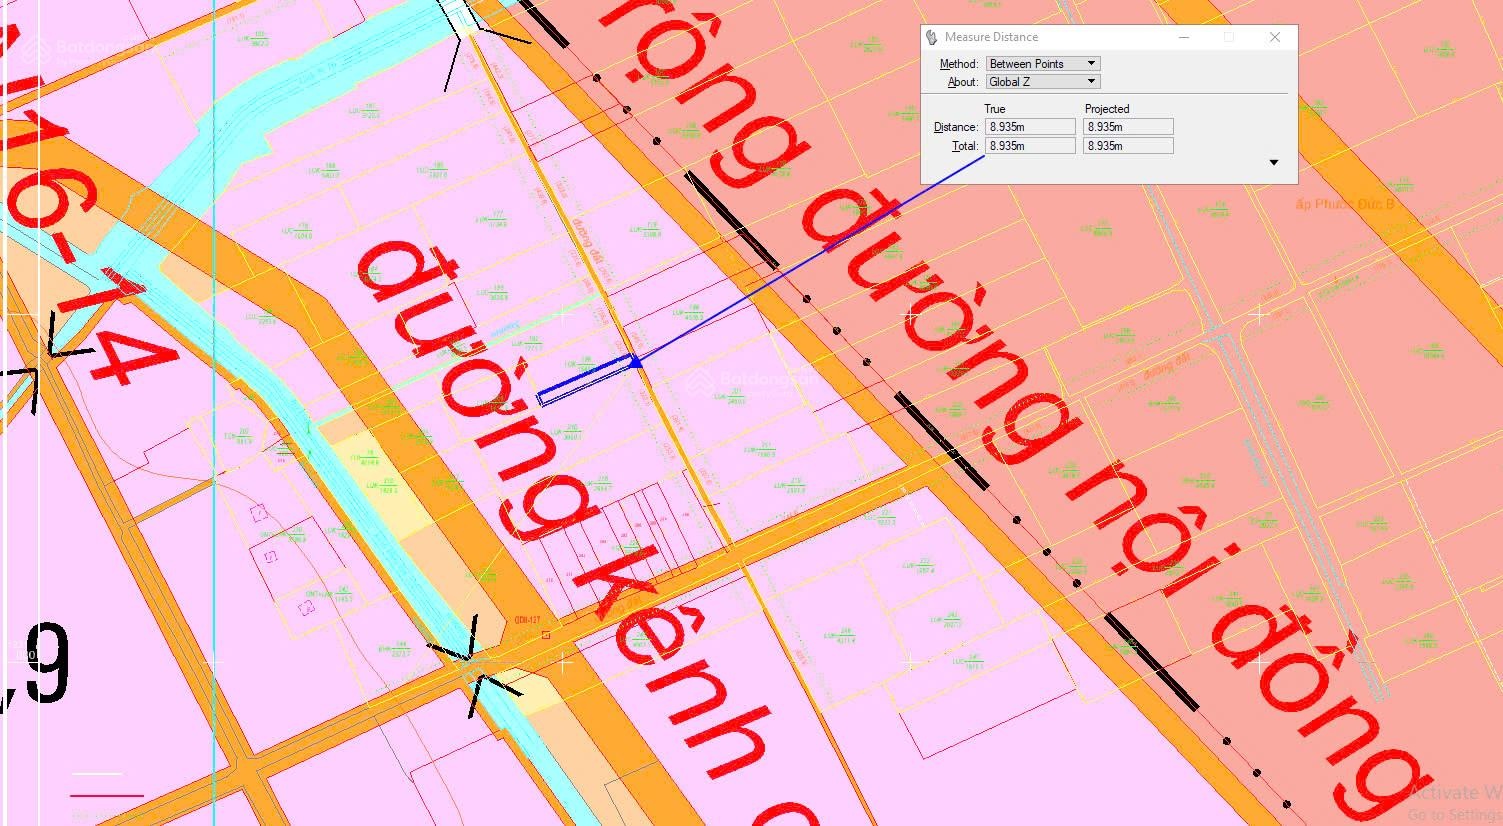Click the True Distance value field
Viewport: 1503px width, 826px height.
[1030, 127]
